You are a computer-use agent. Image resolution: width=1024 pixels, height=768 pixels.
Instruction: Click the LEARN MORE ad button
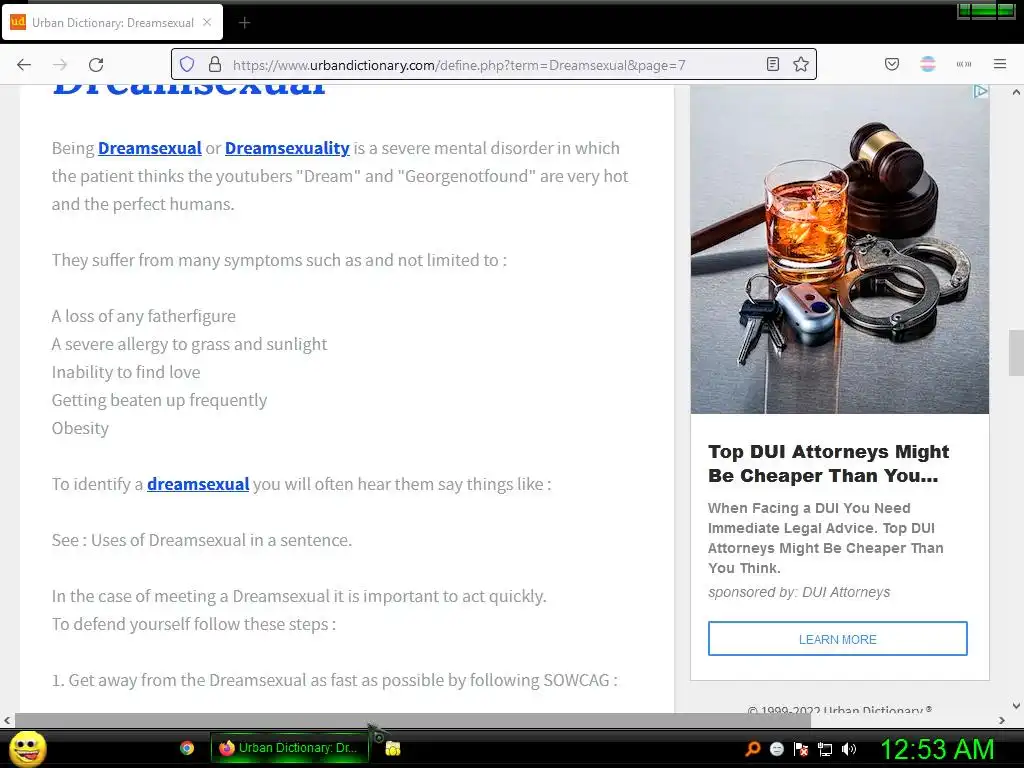click(838, 639)
